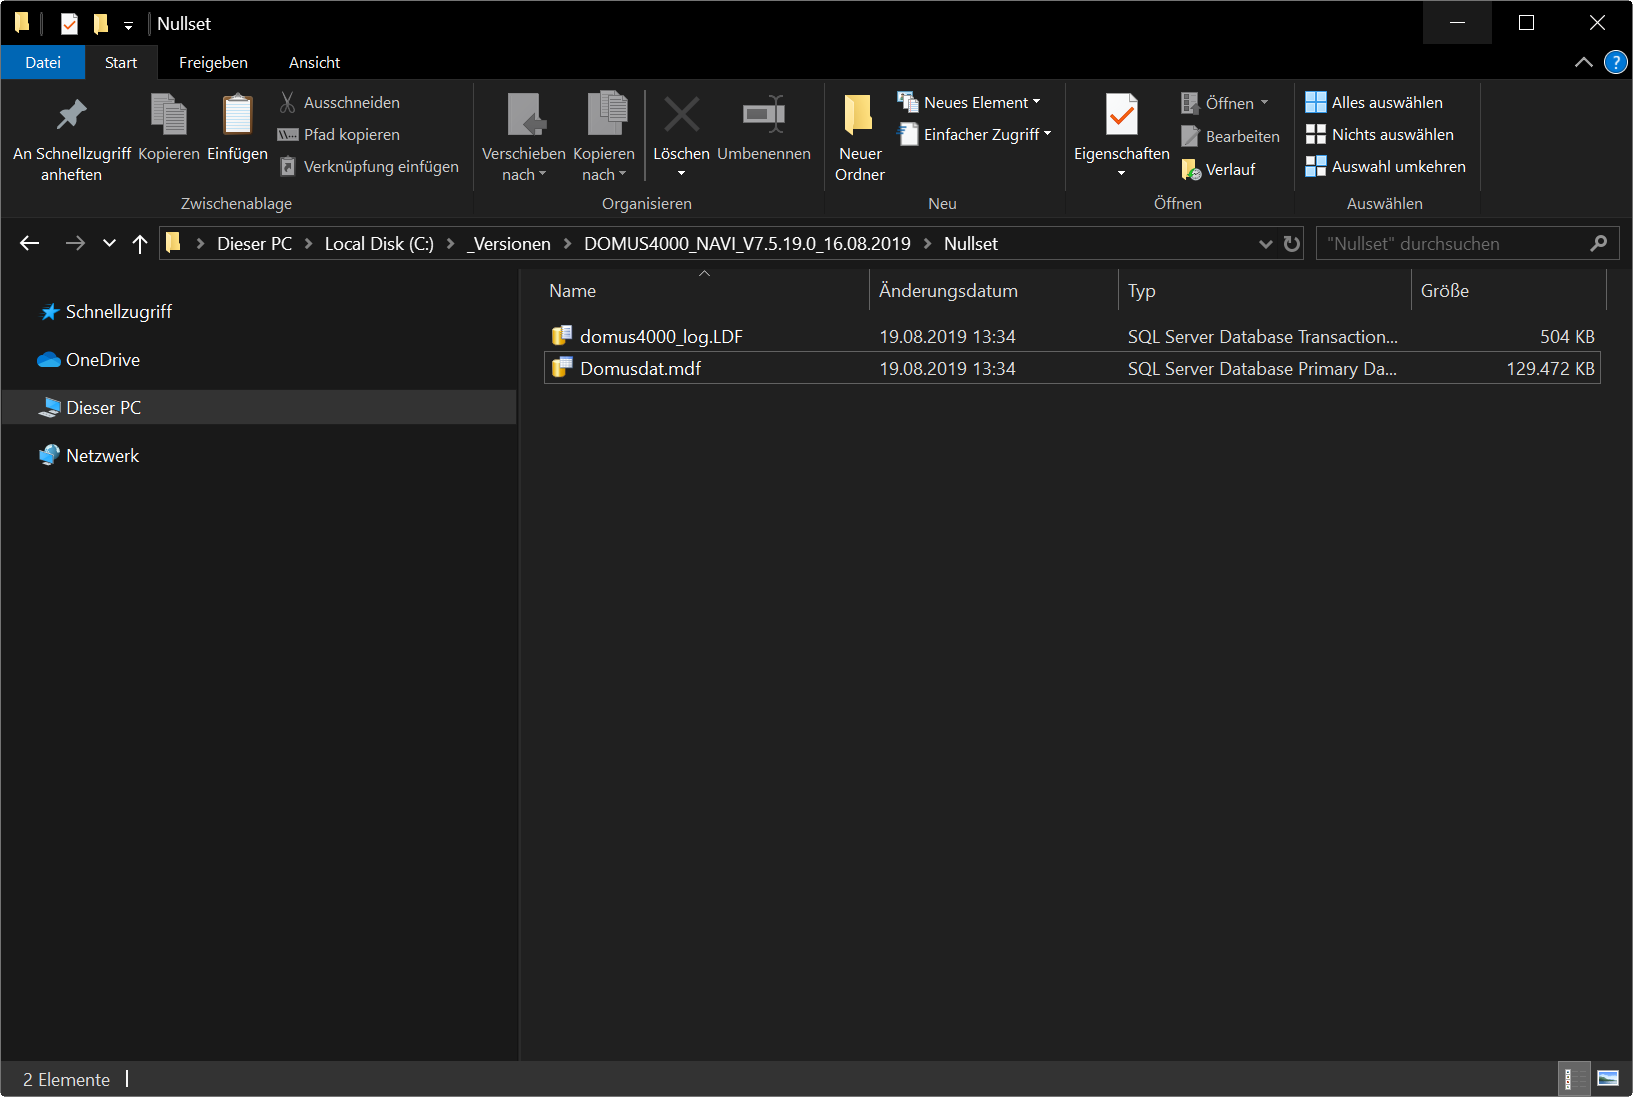Click Alles auswählen
This screenshot has width=1633, height=1097.
point(1374,102)
